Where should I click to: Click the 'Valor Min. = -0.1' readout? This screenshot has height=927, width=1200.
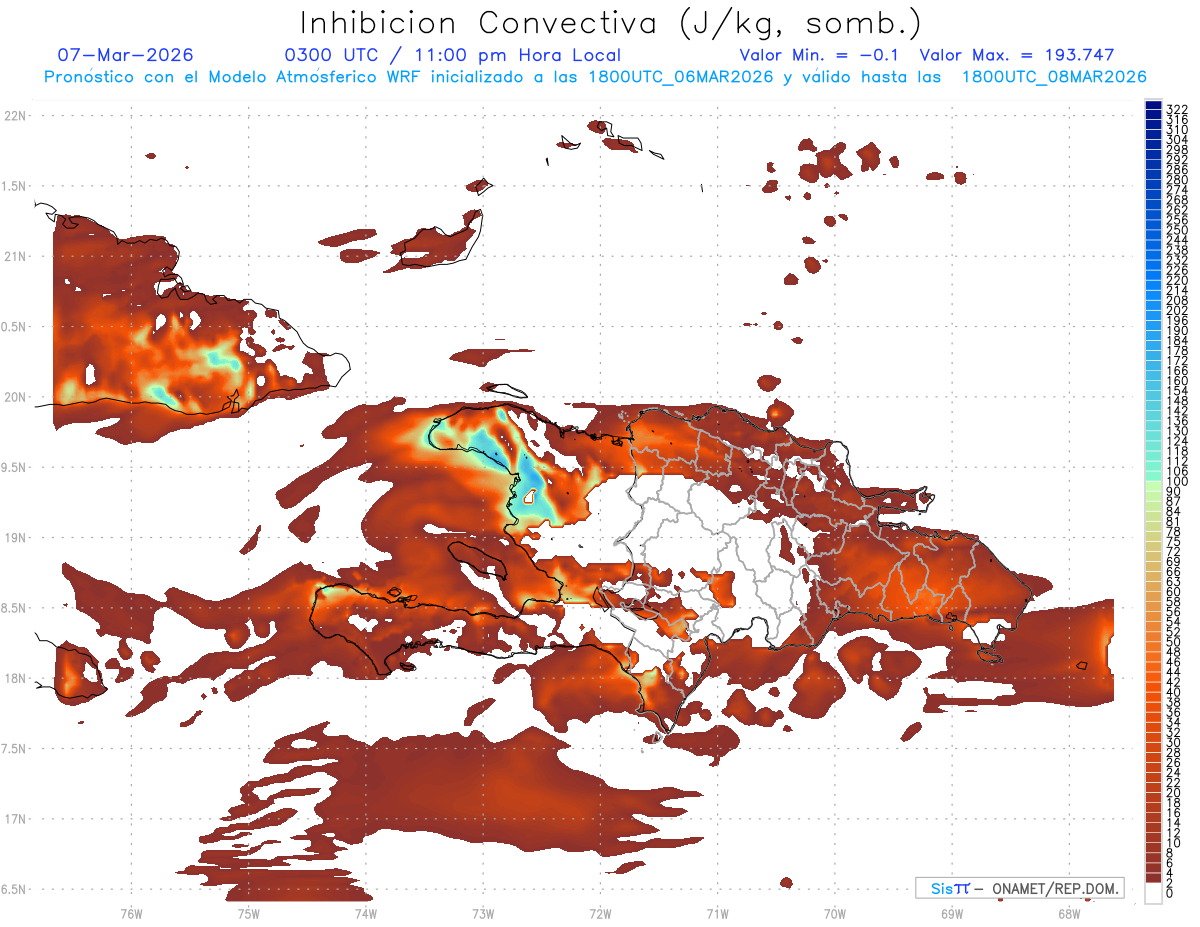coord(820,55)
